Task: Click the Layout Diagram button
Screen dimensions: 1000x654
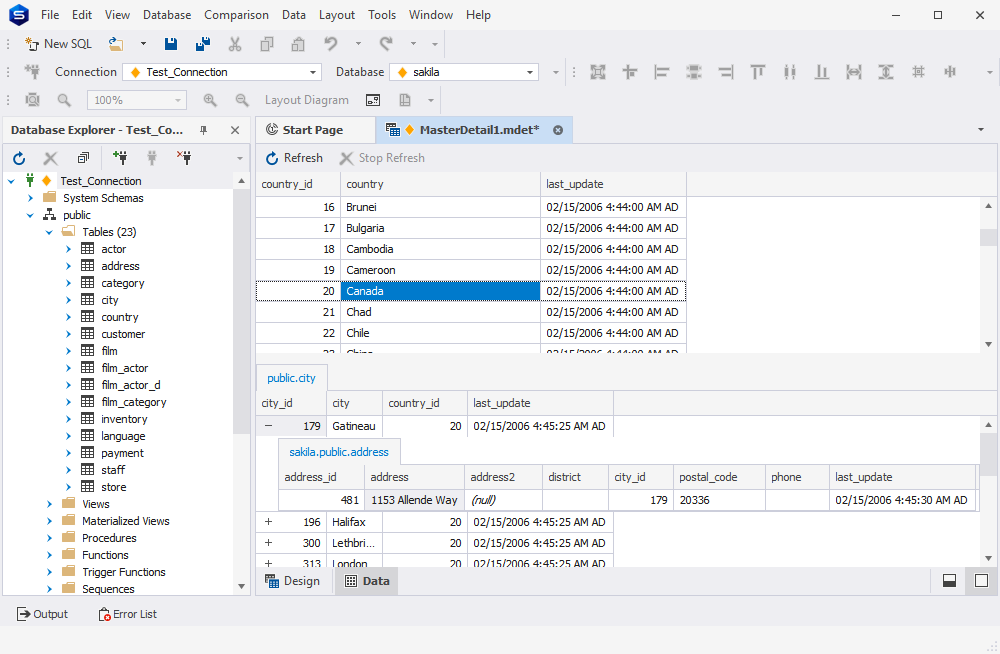Action: (x=307, y=100)
